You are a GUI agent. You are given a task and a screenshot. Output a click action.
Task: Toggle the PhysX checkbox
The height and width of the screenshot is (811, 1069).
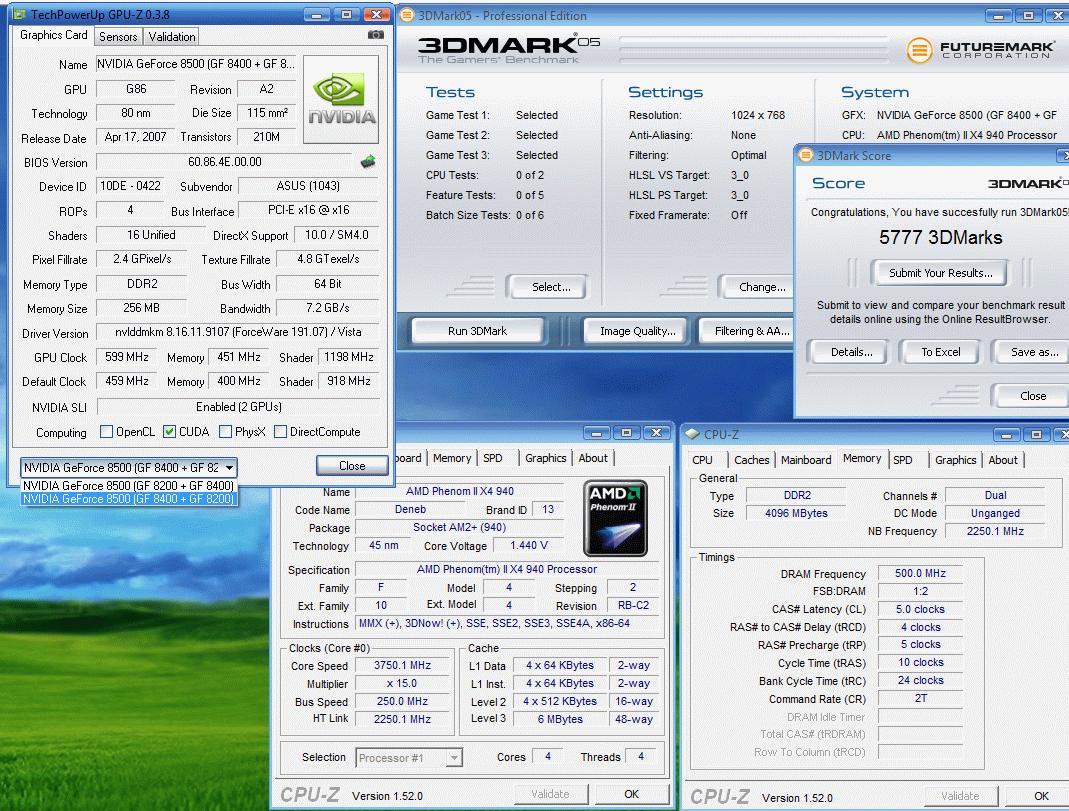point(226,431)
